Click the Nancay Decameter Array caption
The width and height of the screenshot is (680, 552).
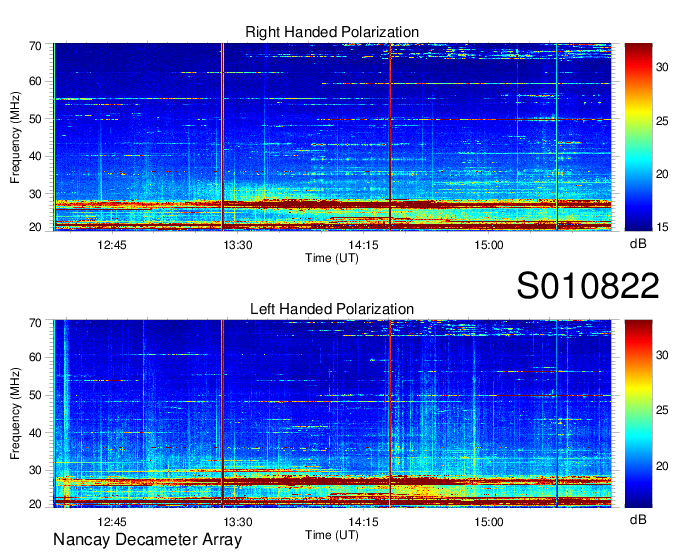pyautogui.click(x=147, y=539)
